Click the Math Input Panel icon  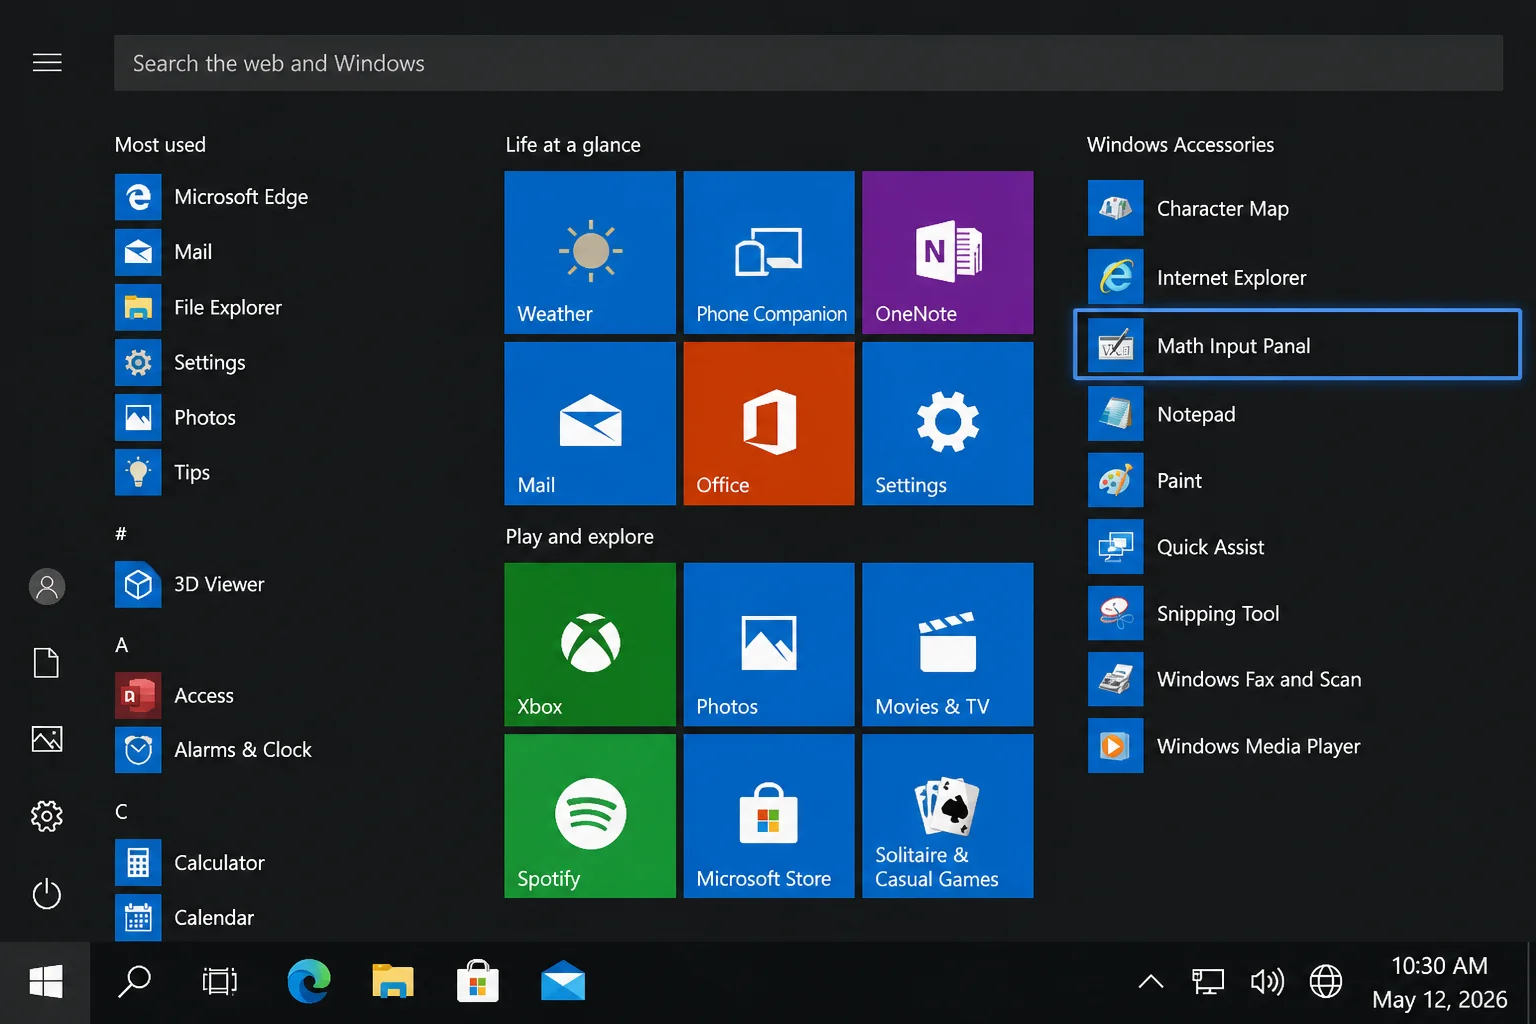click(1116, 345)
